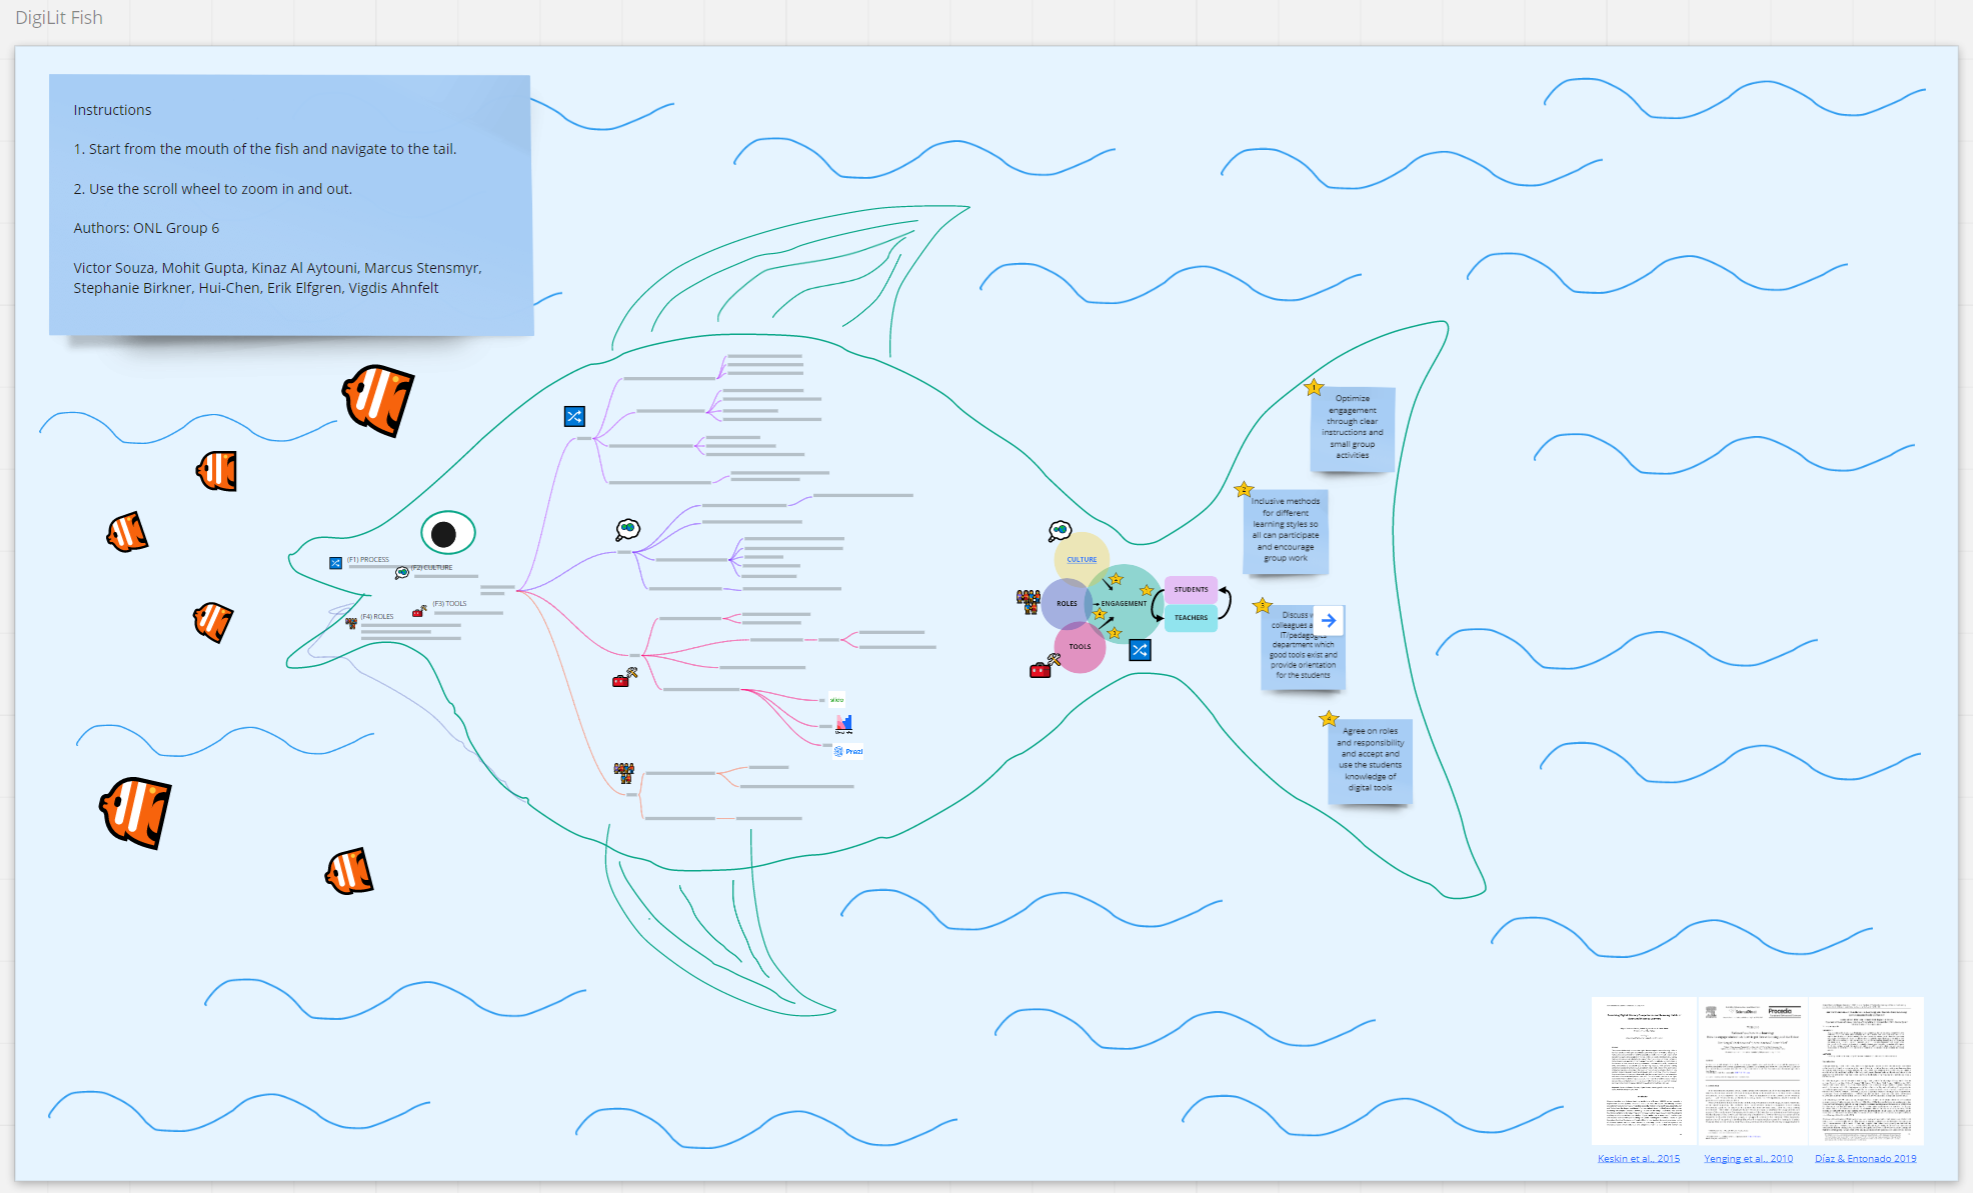Select the blue shuffle icon near (F1) PROCESS

tap(335, 562)
